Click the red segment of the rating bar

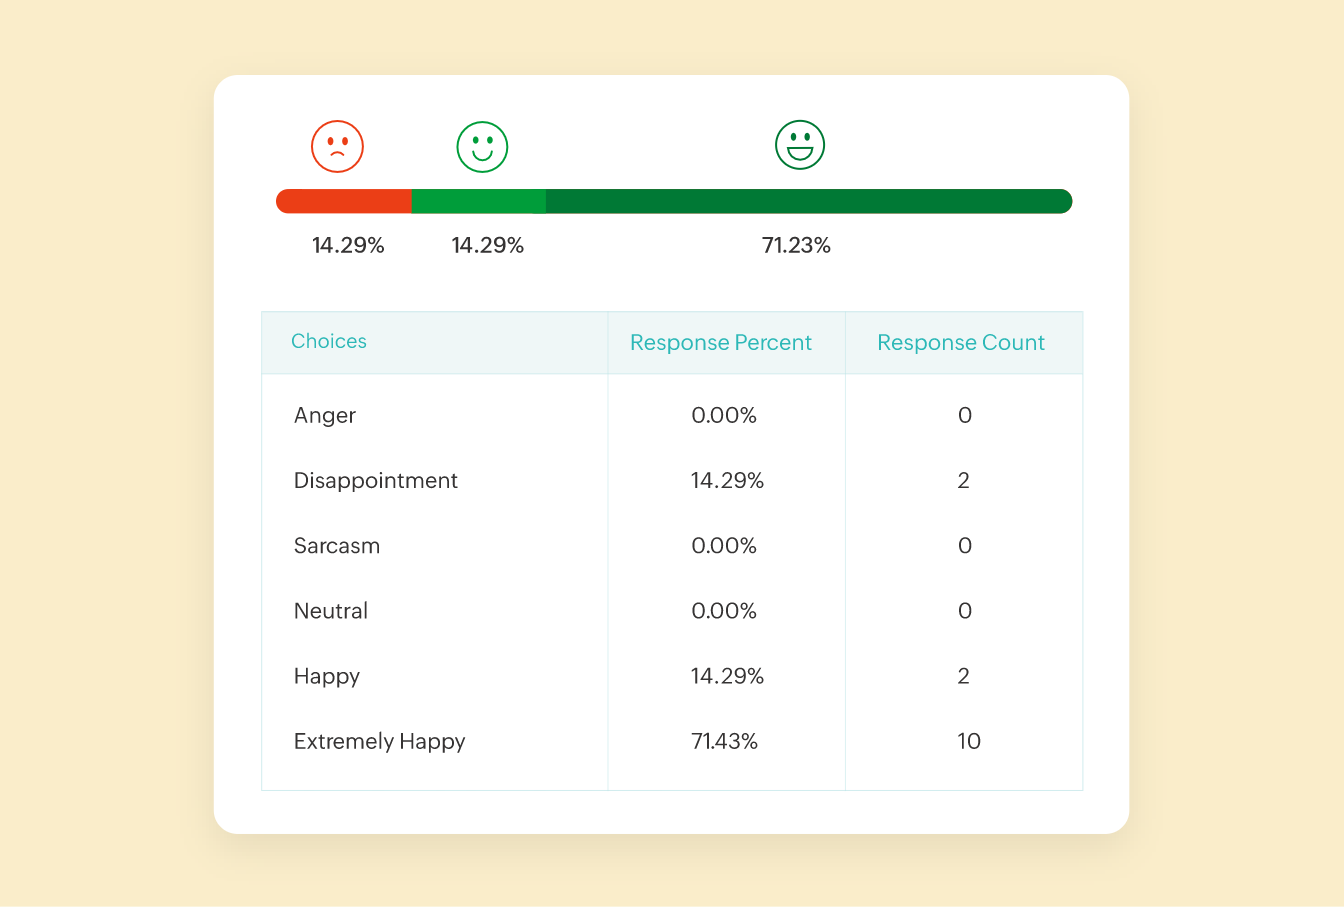344,201
